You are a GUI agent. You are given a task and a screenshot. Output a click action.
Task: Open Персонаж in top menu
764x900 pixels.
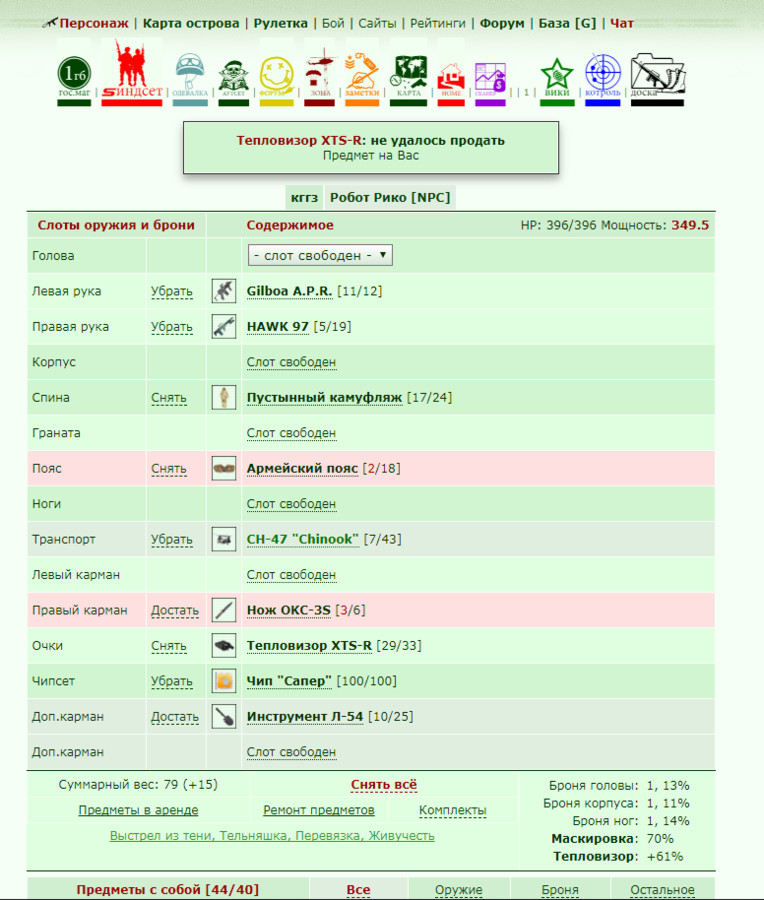click(x=94, y=24)
